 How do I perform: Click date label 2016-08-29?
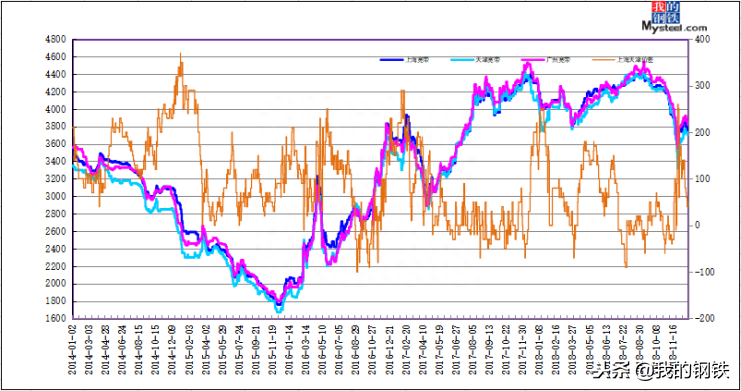click(x=356, y=349)
